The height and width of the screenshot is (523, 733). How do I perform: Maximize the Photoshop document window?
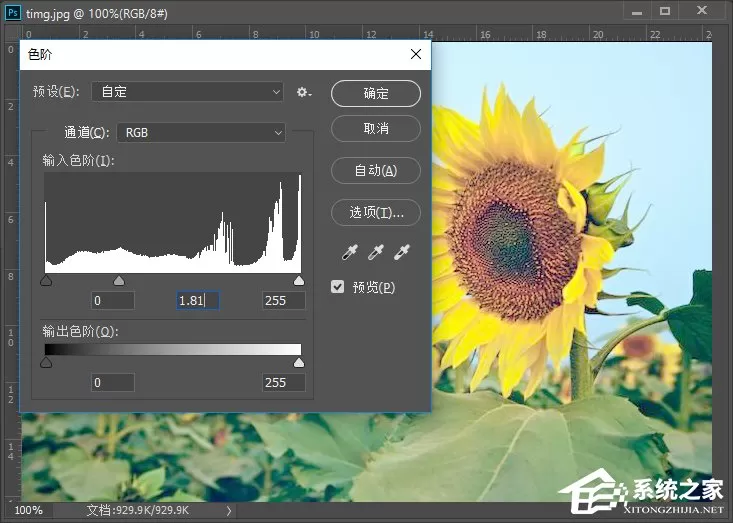click(665, 11)
